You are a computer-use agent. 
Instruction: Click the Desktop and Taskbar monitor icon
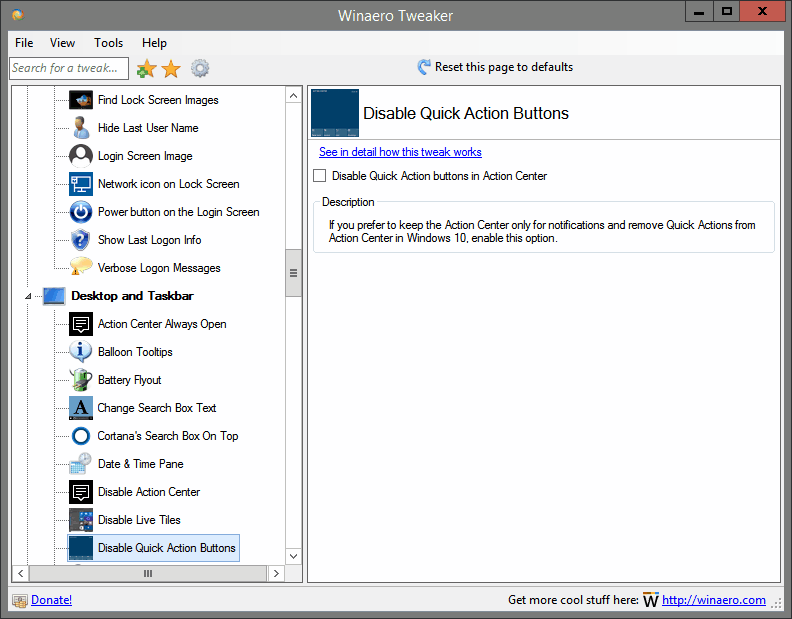coord(54,296)
